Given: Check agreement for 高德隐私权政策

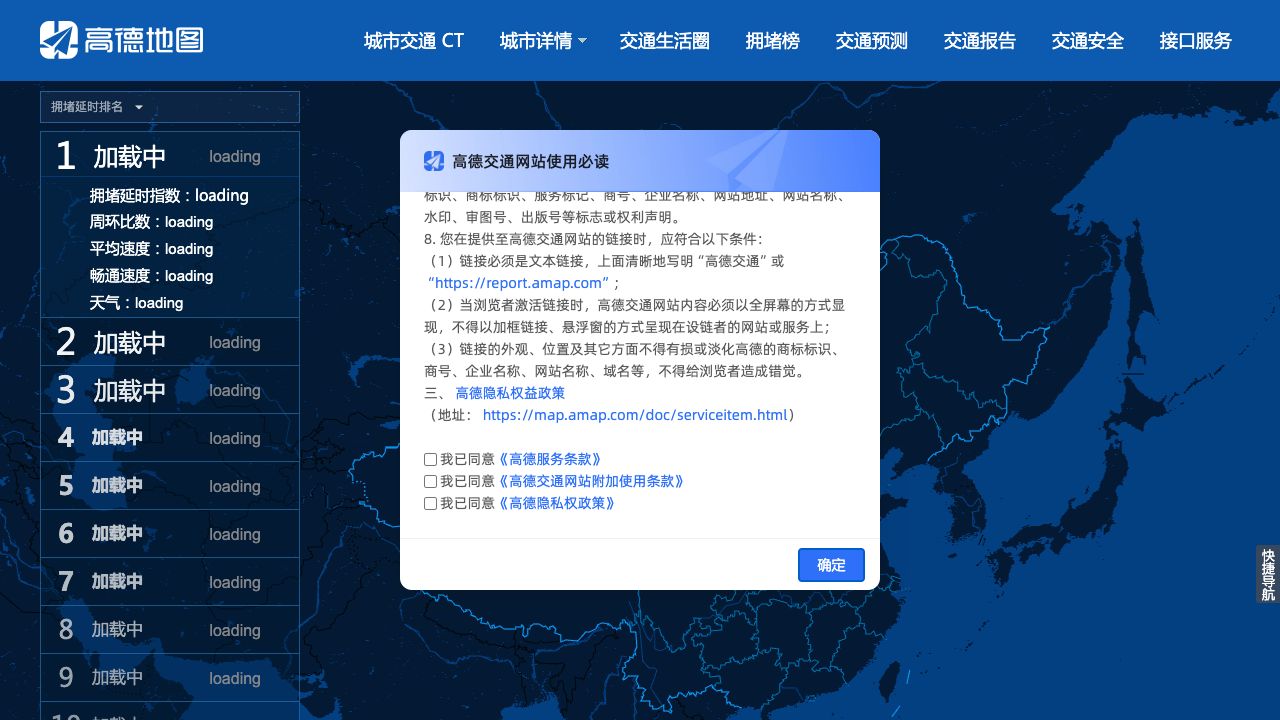Looking at the screenshot, I should (x=431, y=503).
